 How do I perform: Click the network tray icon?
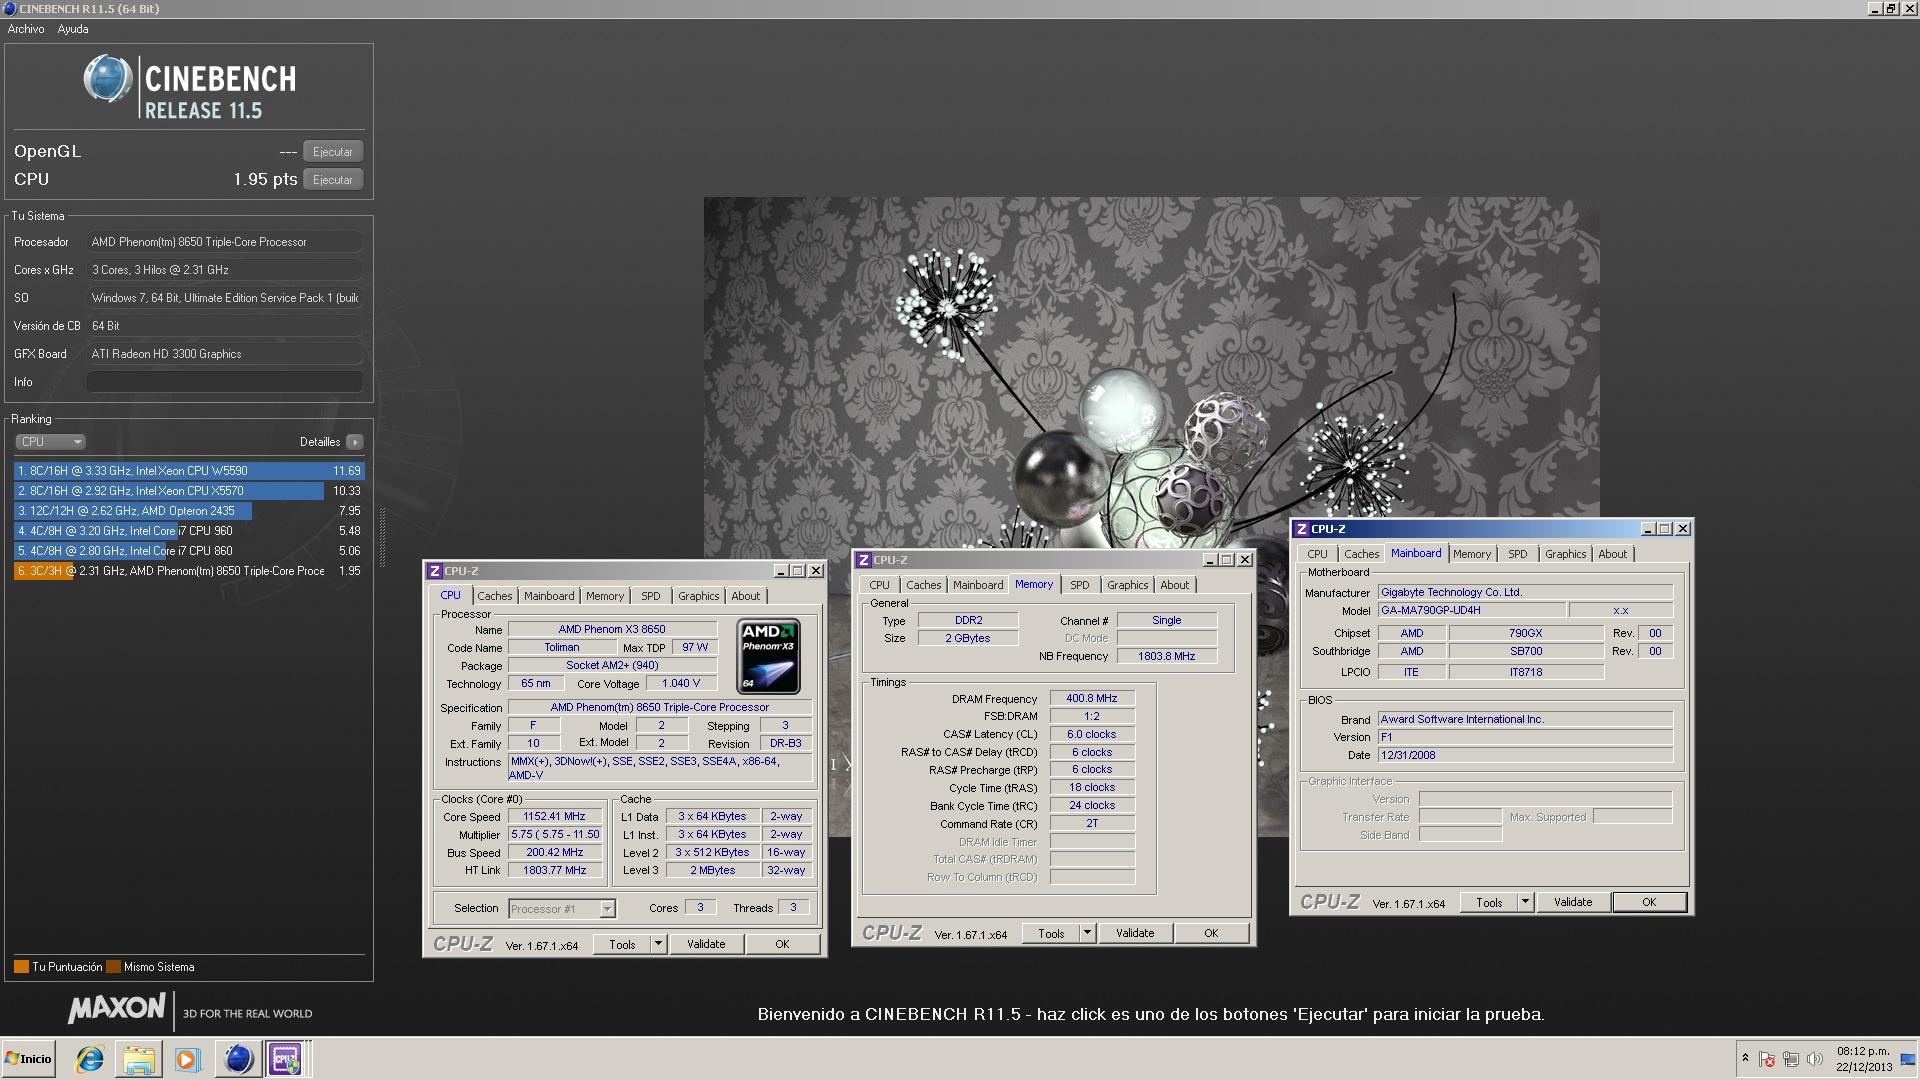(1791, 1059)
